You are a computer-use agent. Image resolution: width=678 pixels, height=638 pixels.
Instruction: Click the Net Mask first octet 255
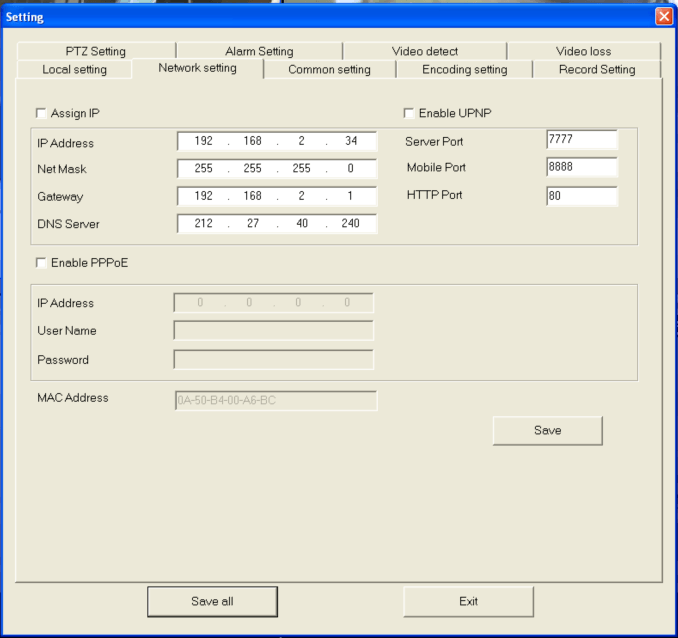pyautogui.click(x=203, y=168)
